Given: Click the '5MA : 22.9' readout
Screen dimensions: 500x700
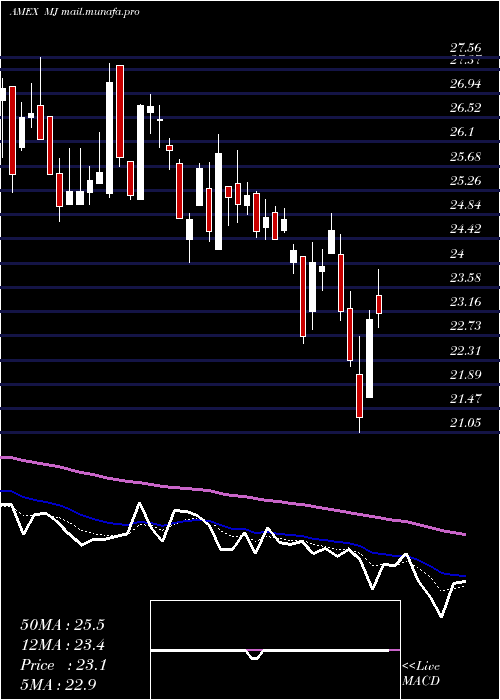Looking at the screenshot, I should coord(59,685).
